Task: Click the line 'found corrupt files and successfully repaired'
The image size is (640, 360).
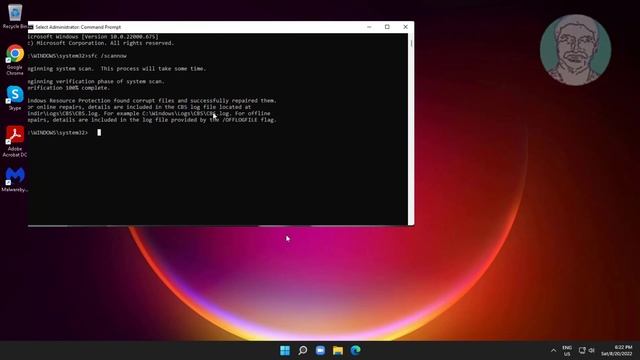Action: 152,100
